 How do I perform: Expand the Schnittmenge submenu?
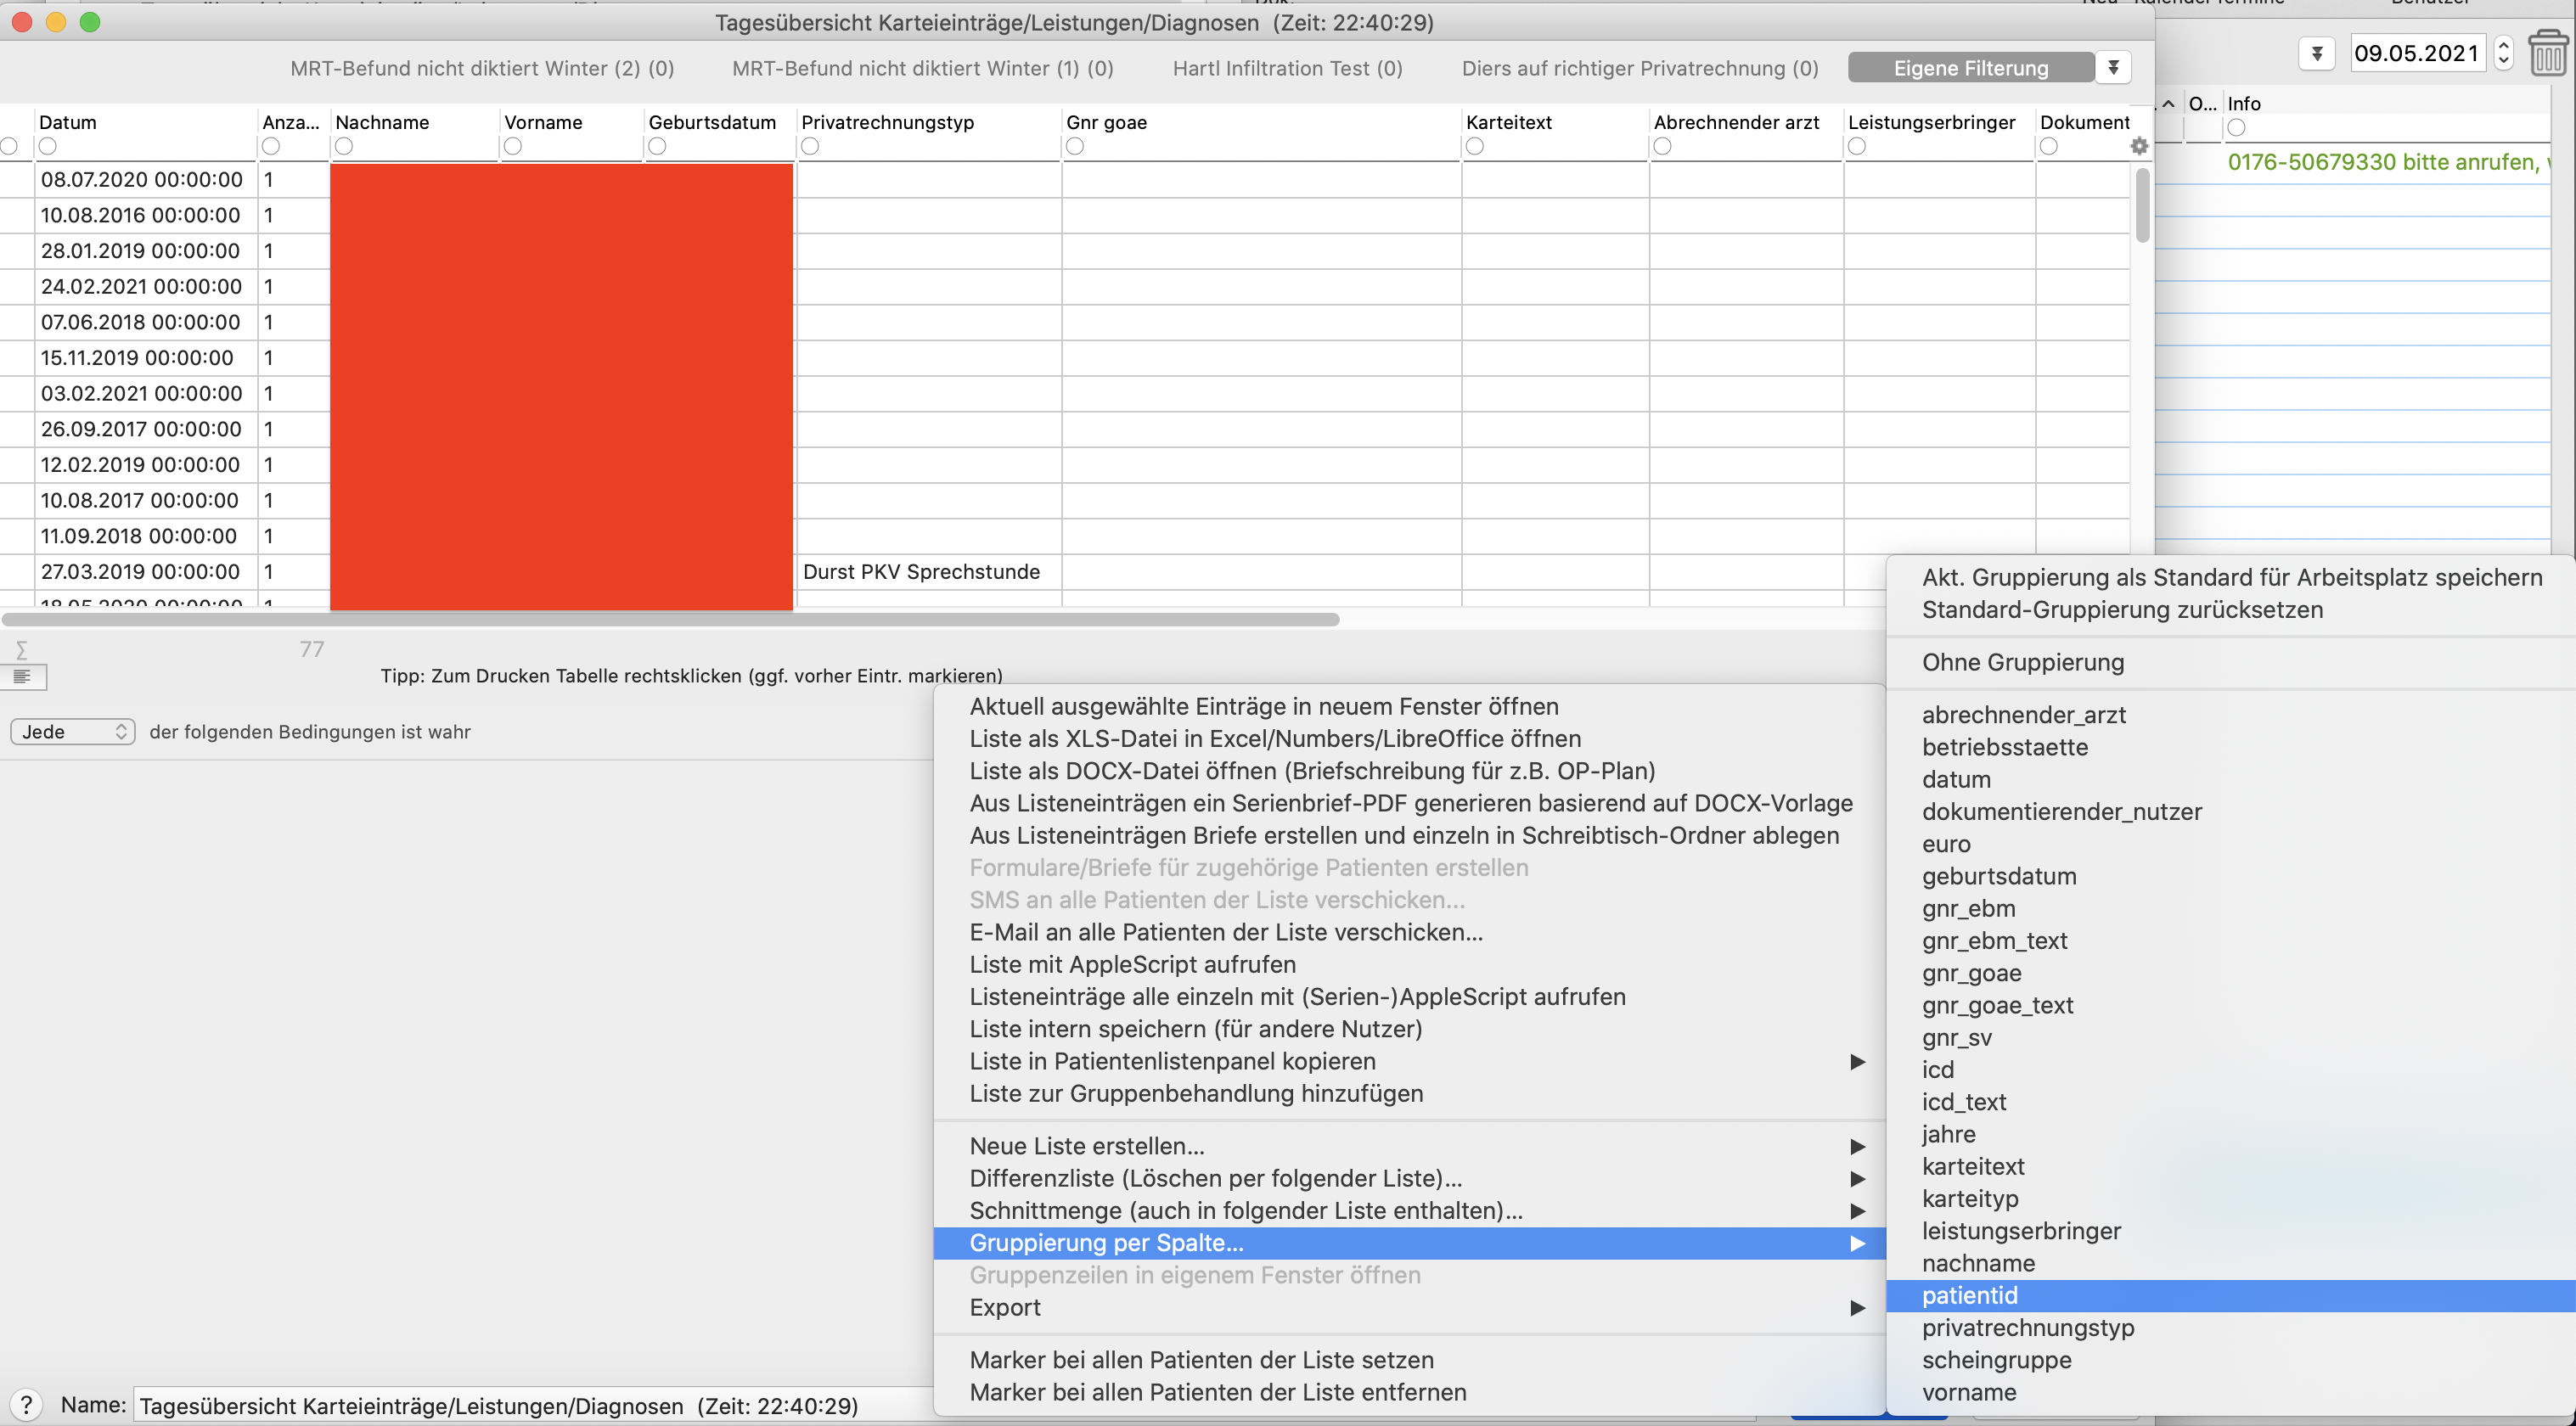1857,1210
